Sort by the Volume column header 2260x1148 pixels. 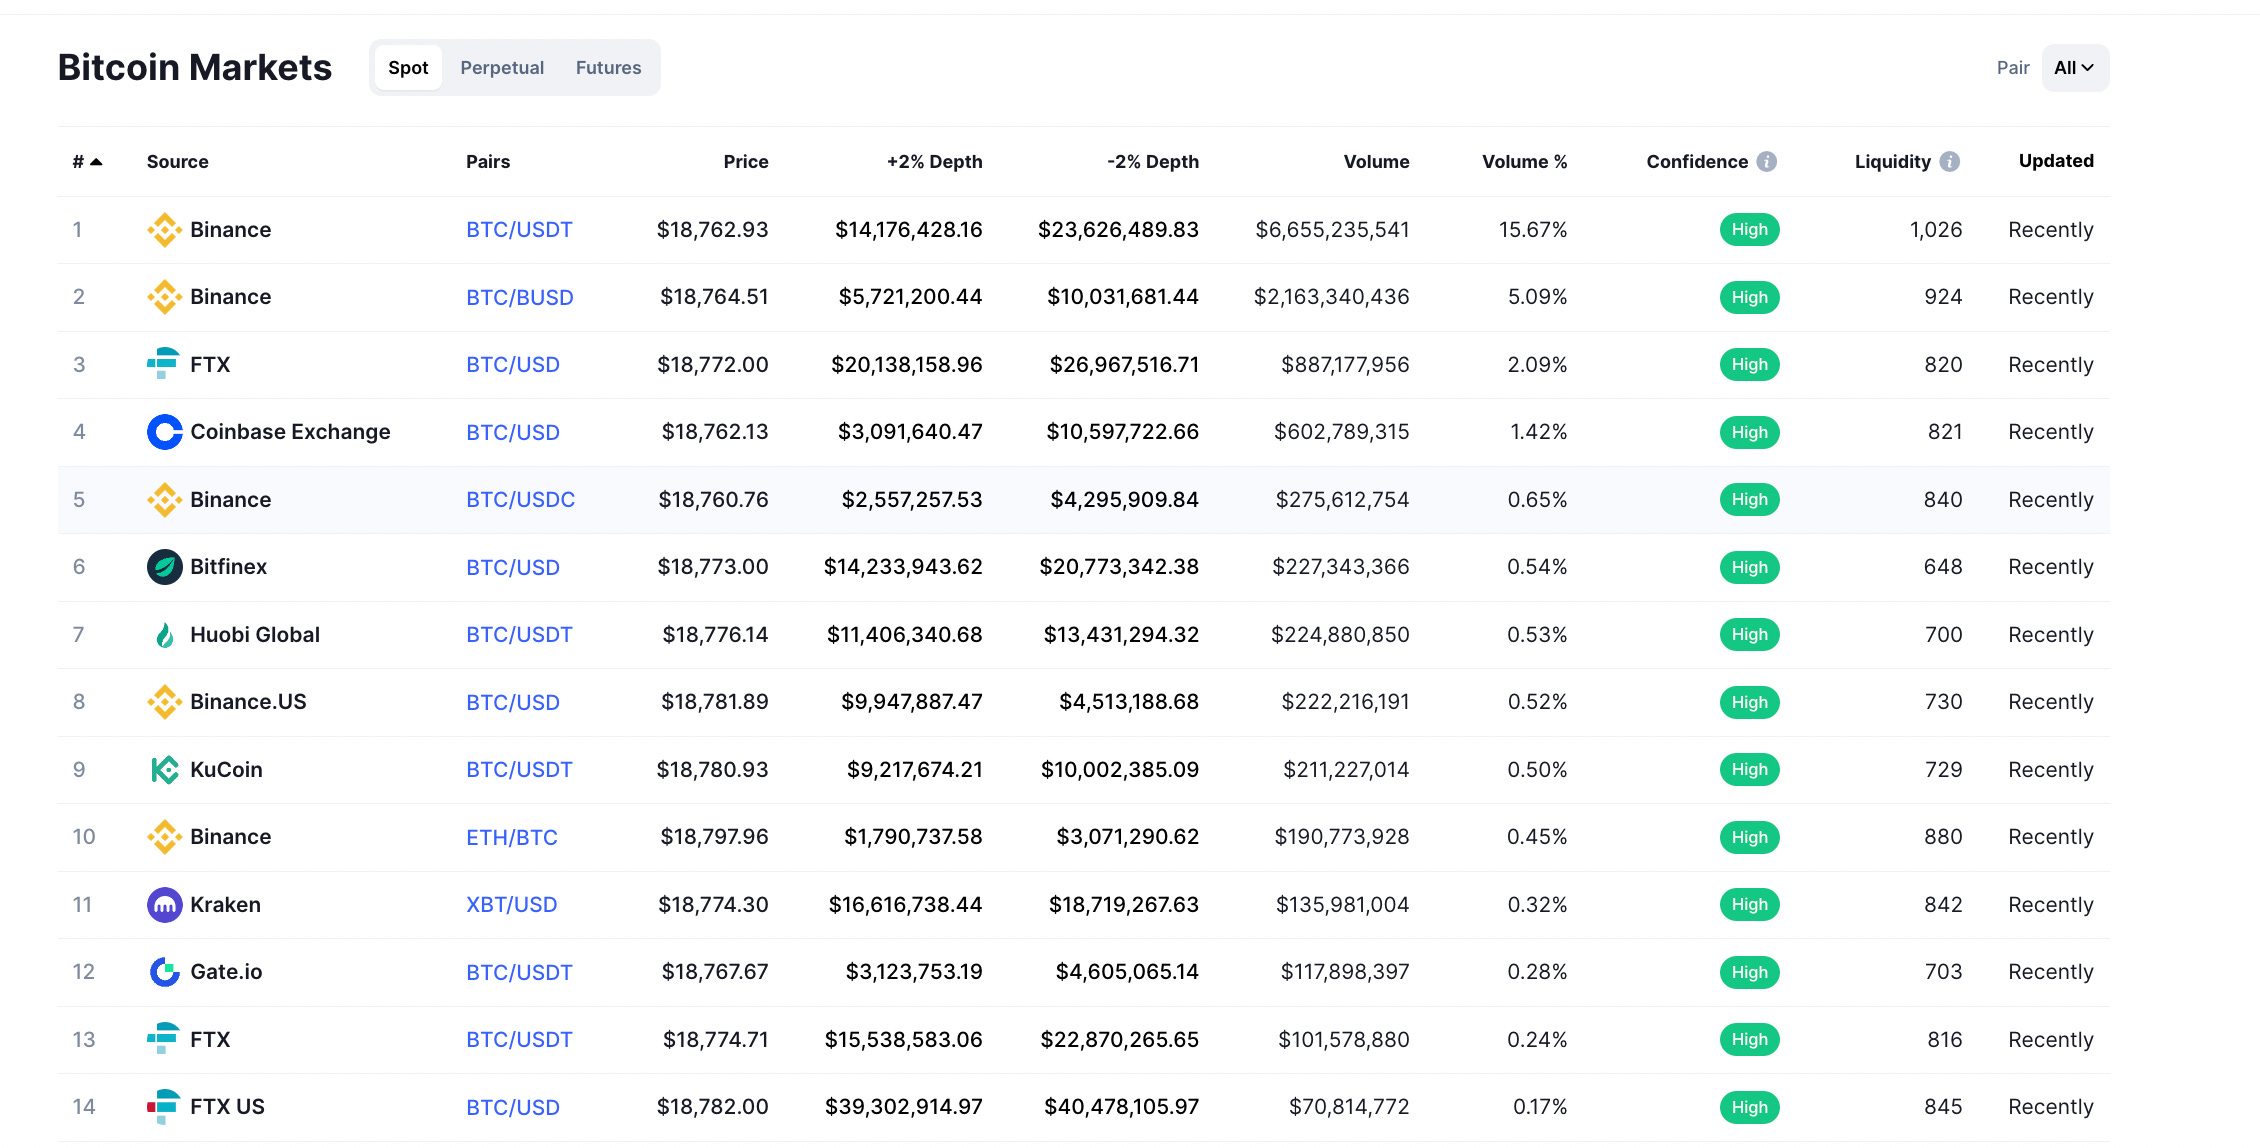[1376, 161]
